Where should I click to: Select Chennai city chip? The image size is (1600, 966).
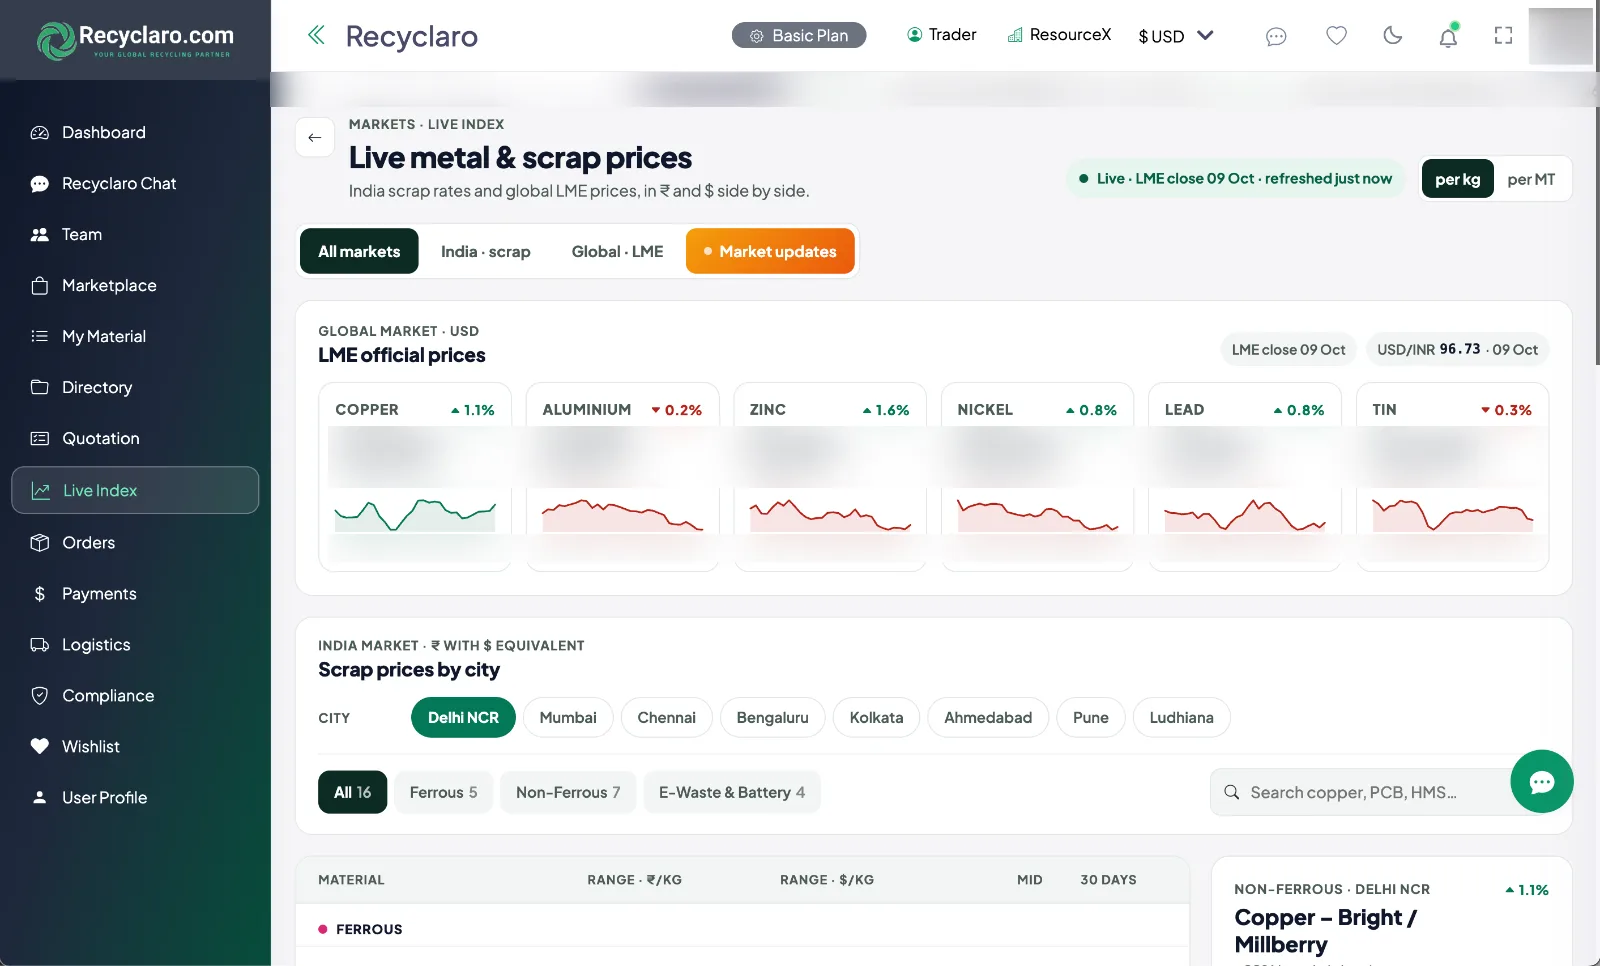coord(666,717)
